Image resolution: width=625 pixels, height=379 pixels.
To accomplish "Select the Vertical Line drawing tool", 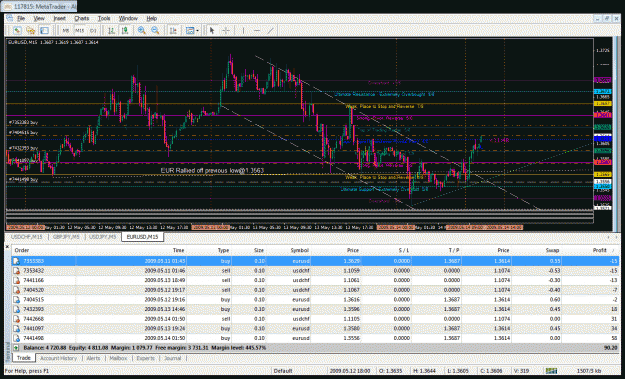I will (243, 30).
